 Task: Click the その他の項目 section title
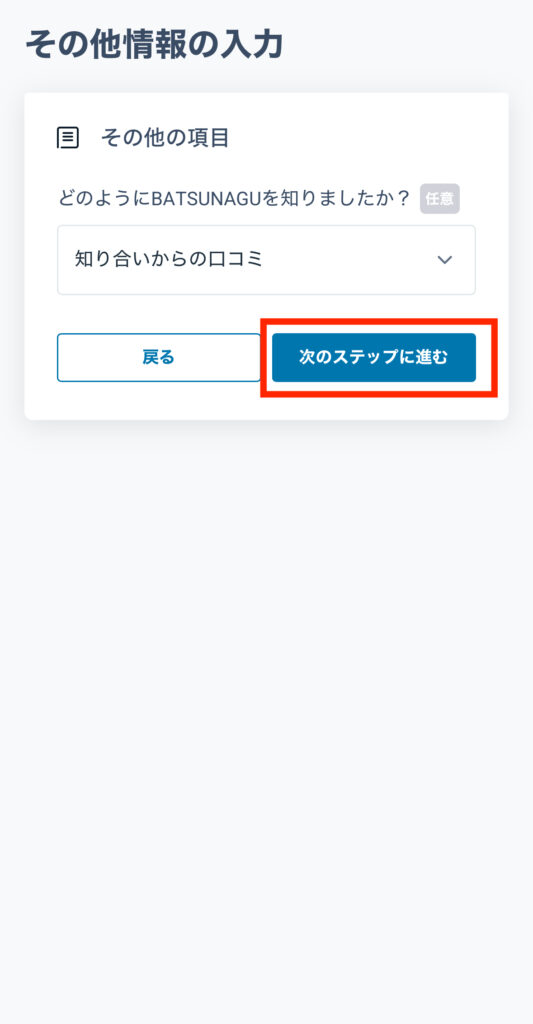[x=165, y=138]
